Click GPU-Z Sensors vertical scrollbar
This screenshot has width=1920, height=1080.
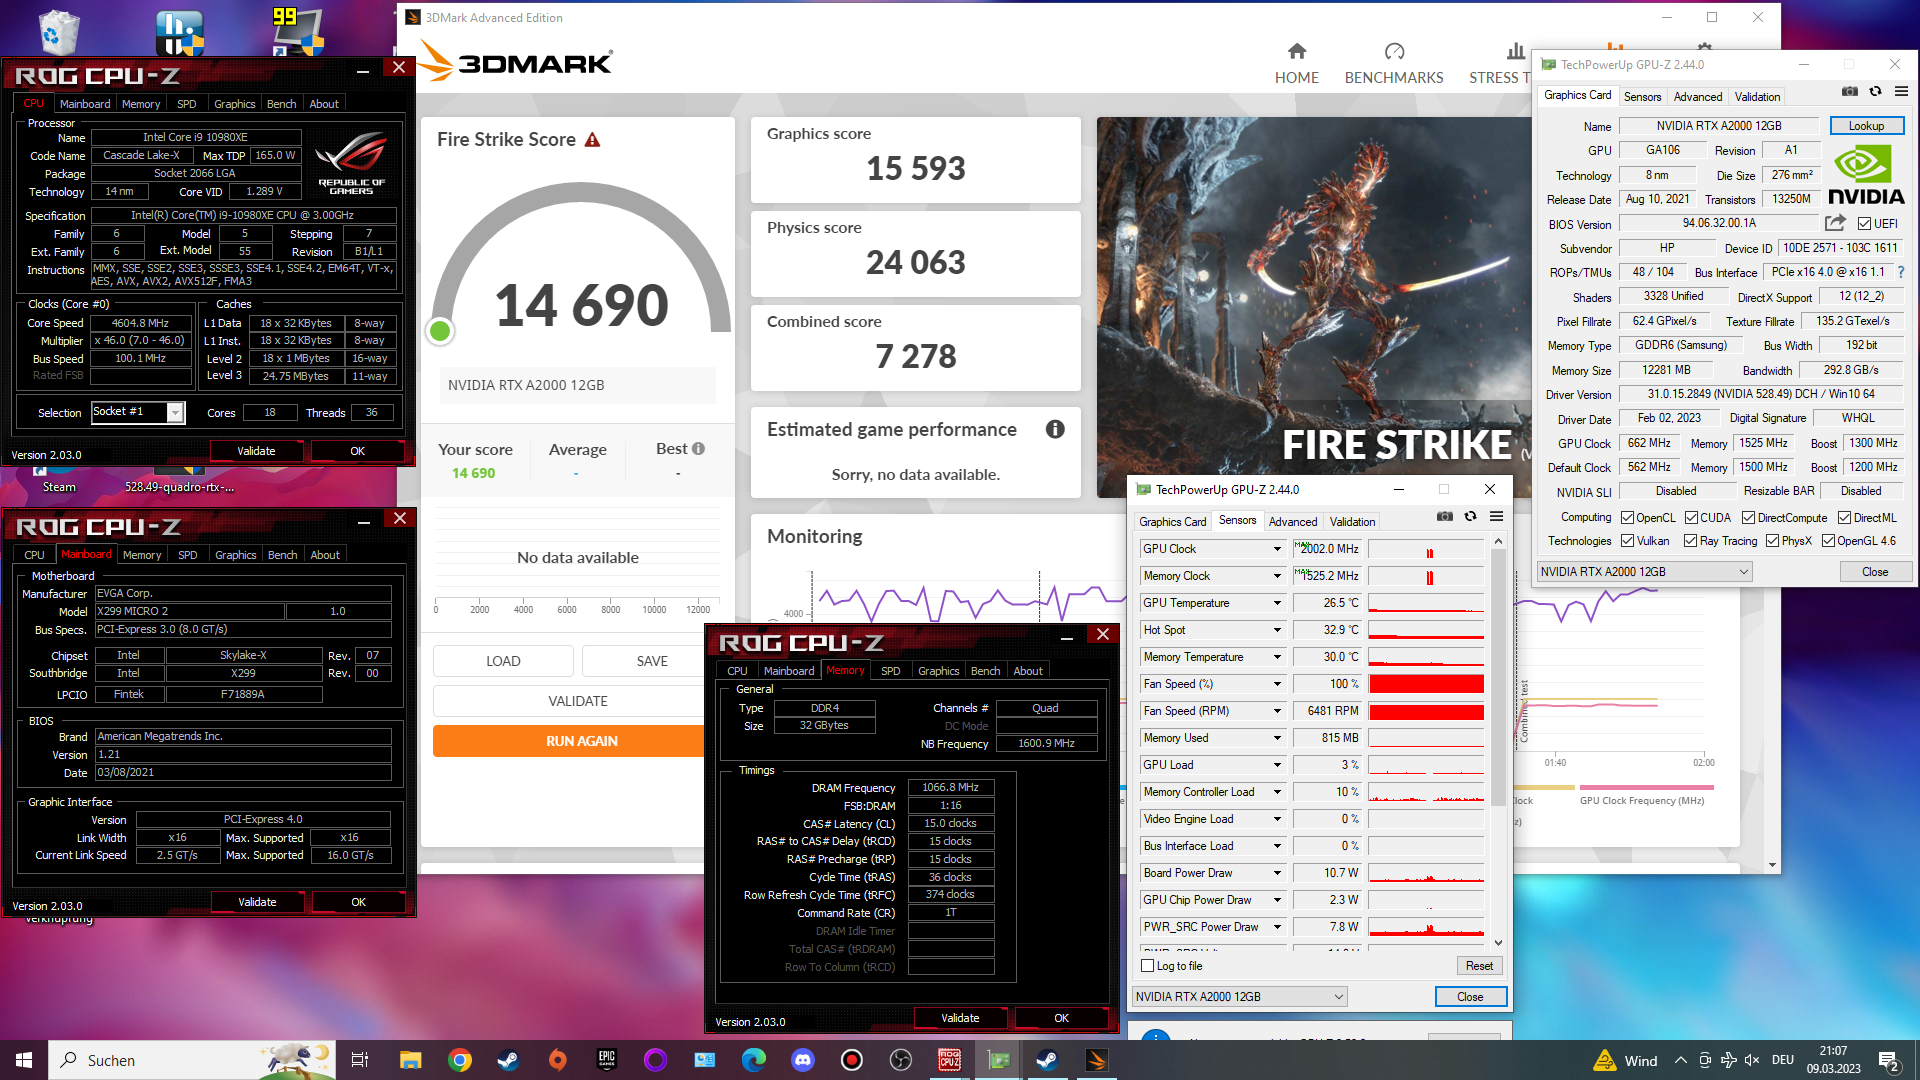click(1498, 741)
